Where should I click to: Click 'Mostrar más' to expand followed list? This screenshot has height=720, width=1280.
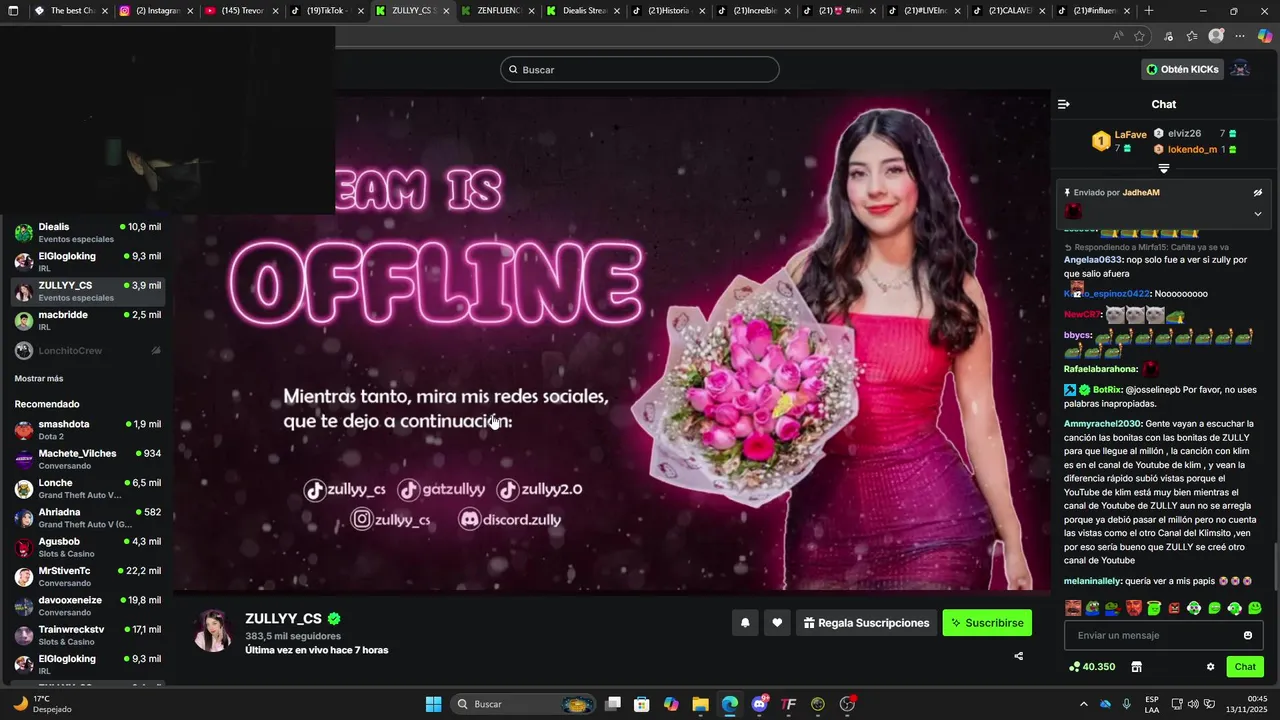39,379
